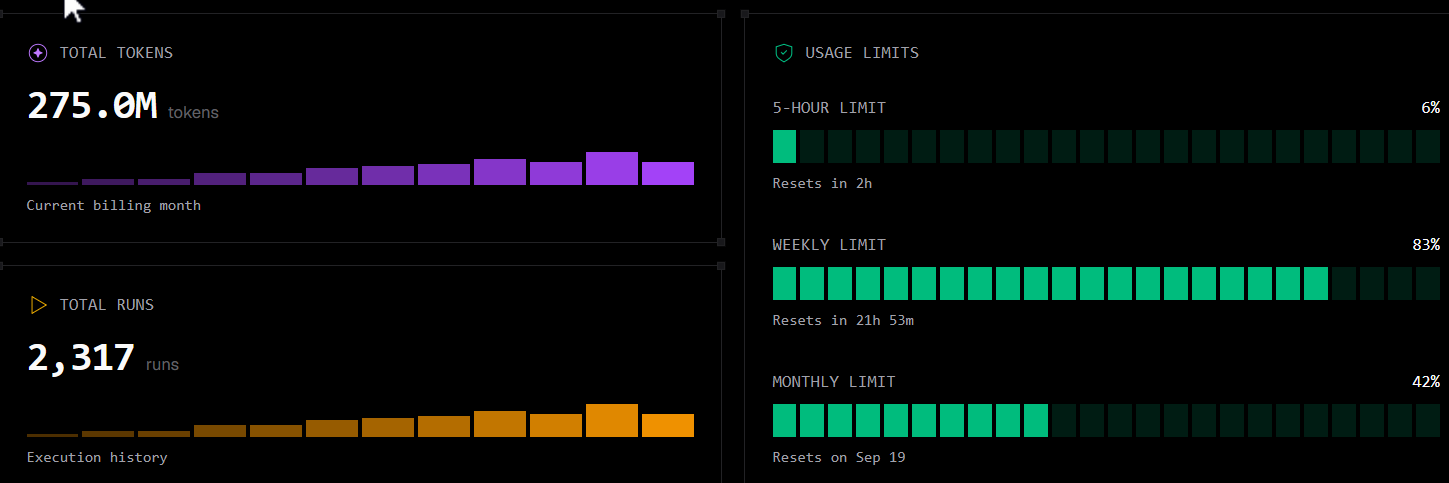Image resolution: width=1449 pixels, height=483 pixels.
Task: Select the tallest purple bar in tokens chart
Action: tap(612, 168)
